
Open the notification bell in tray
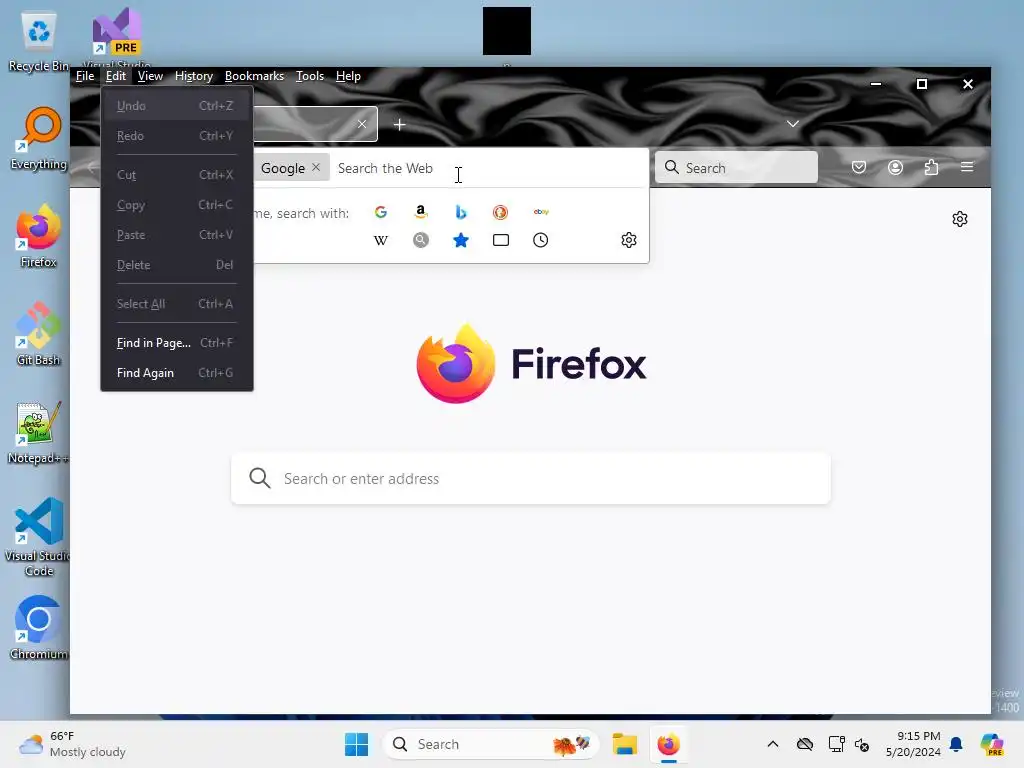(x=956, y=744)
